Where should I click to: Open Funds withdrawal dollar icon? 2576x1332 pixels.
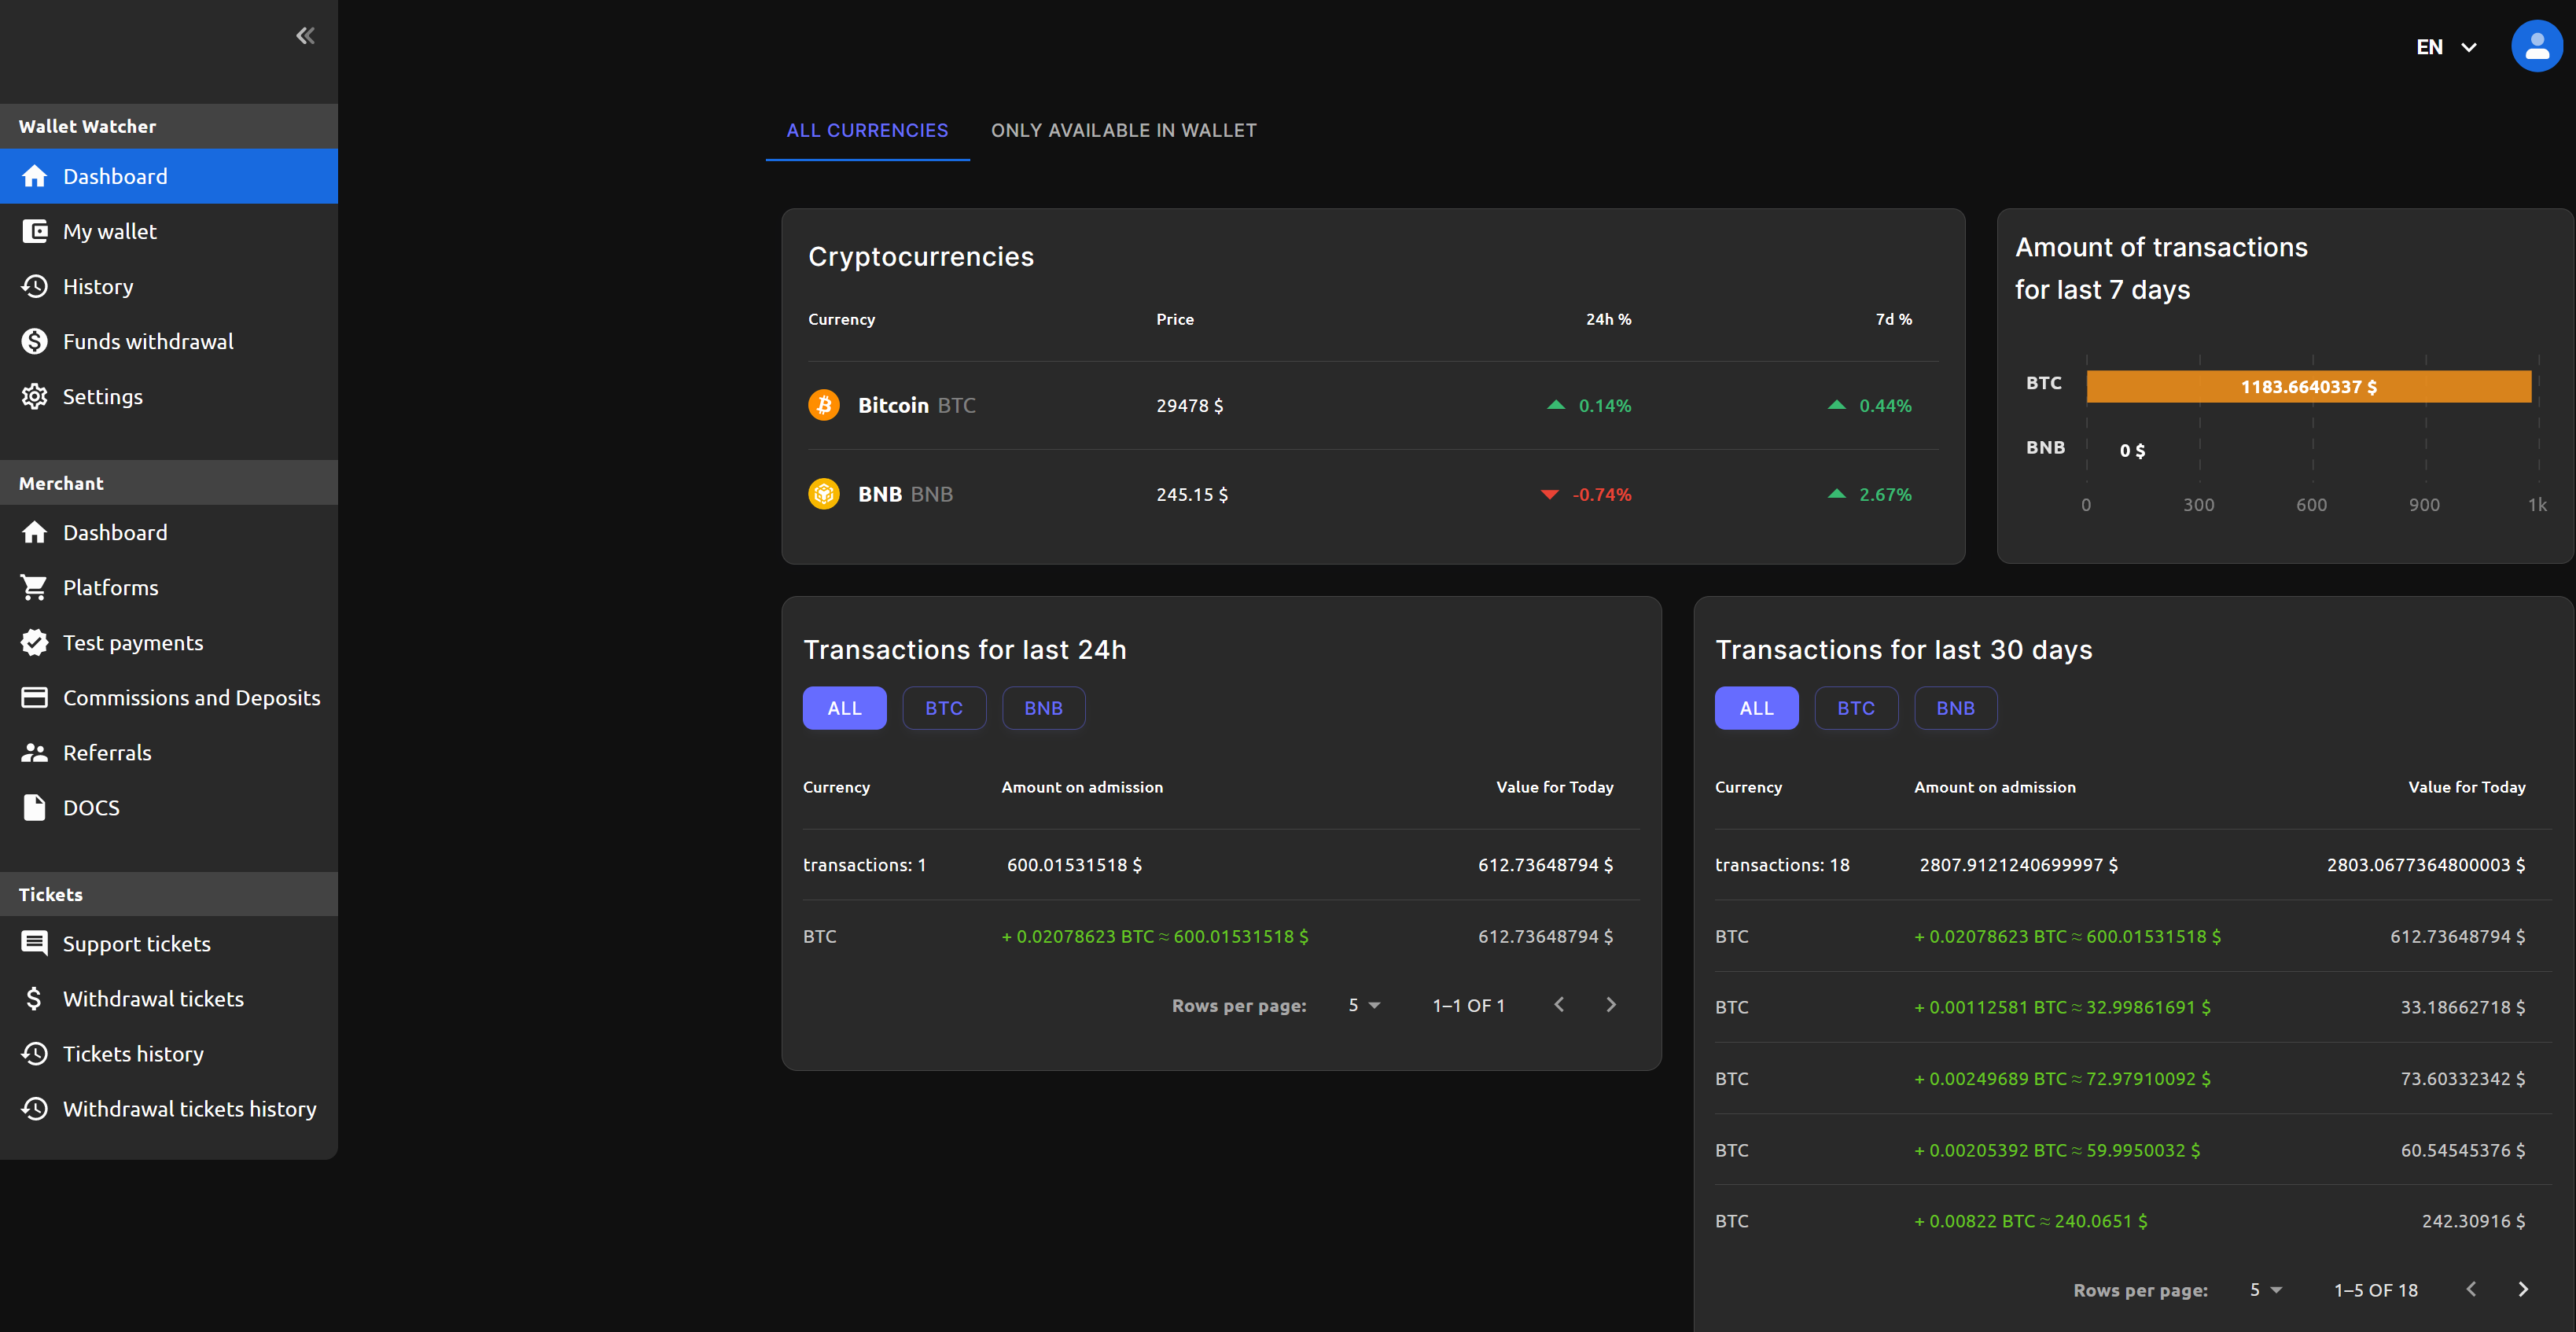point(35,341)
